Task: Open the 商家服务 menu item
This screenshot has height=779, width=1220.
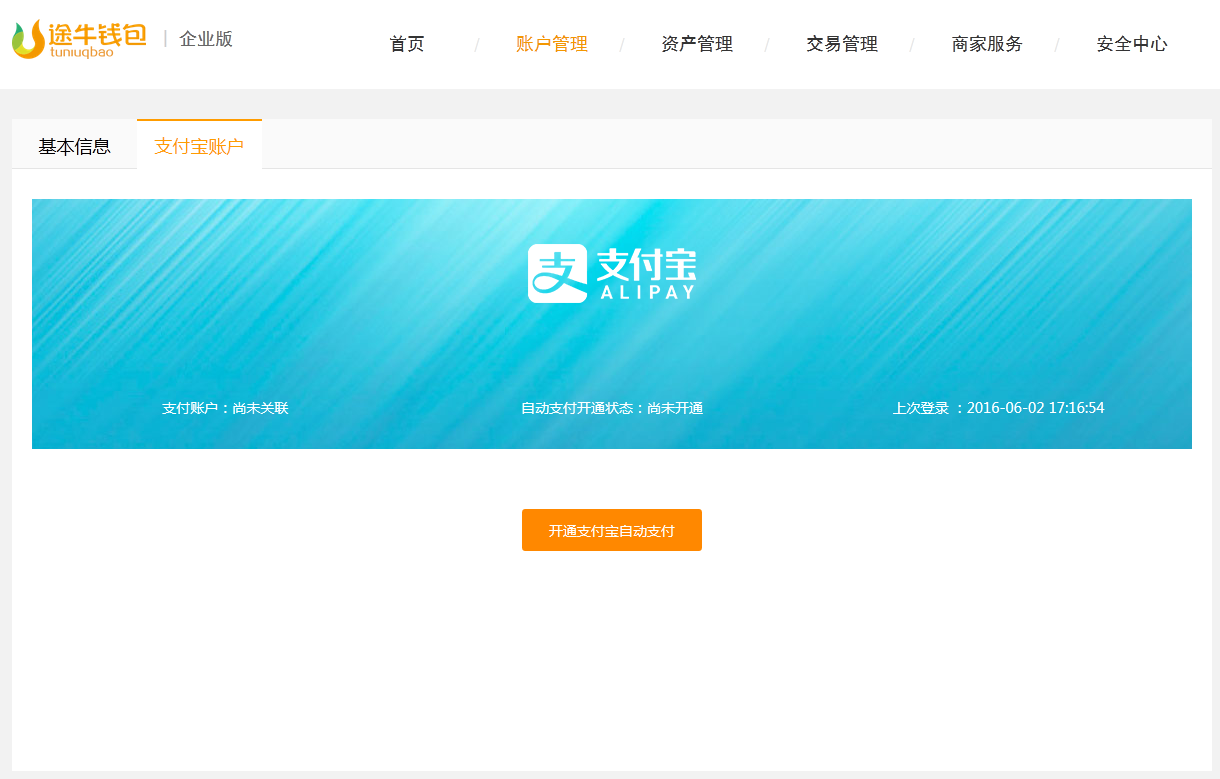Action: coord(987,44)
